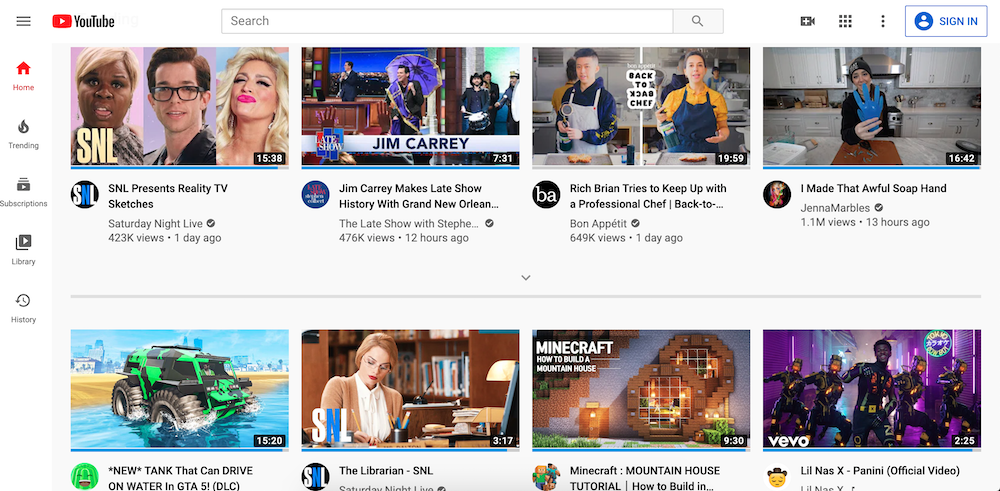Visit 'The Late Show with Stephe…' channel
Viewport: 1000px width, 491px height.
(x=409, y=224)
